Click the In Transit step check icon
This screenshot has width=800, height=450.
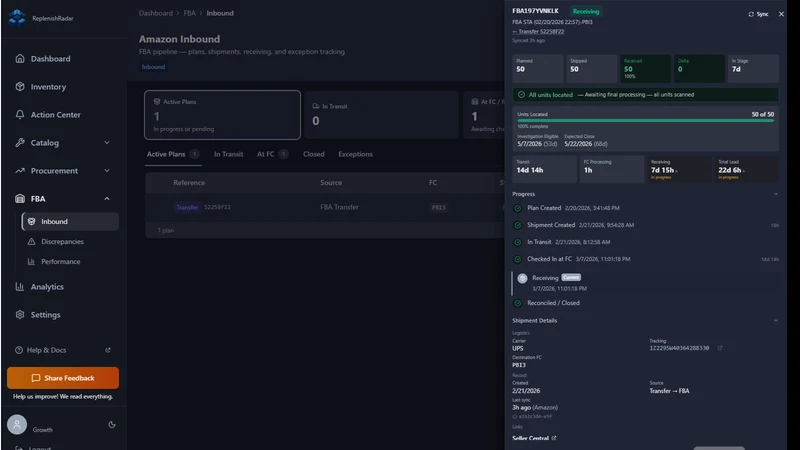click(x=517, y=242)
